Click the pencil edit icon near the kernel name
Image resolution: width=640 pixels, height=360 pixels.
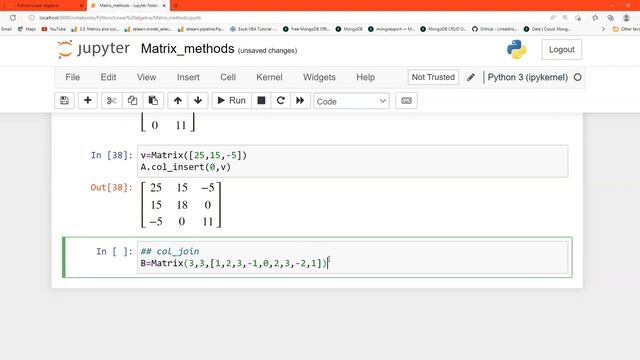click(471, 77)
